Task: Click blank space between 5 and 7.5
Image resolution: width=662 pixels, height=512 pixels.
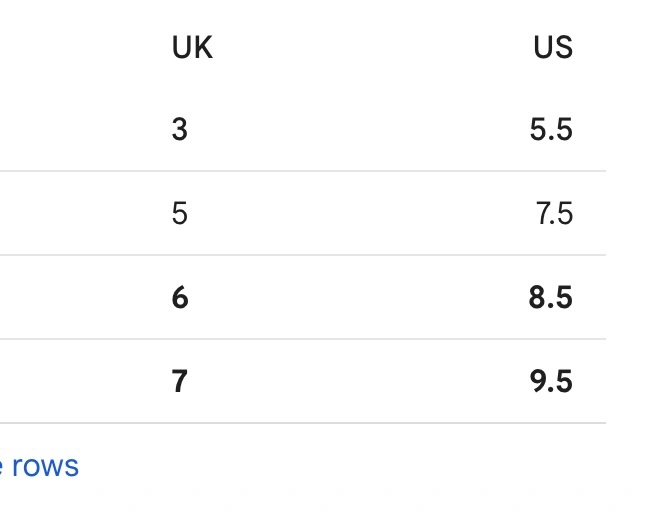Action: pos(359,213)
